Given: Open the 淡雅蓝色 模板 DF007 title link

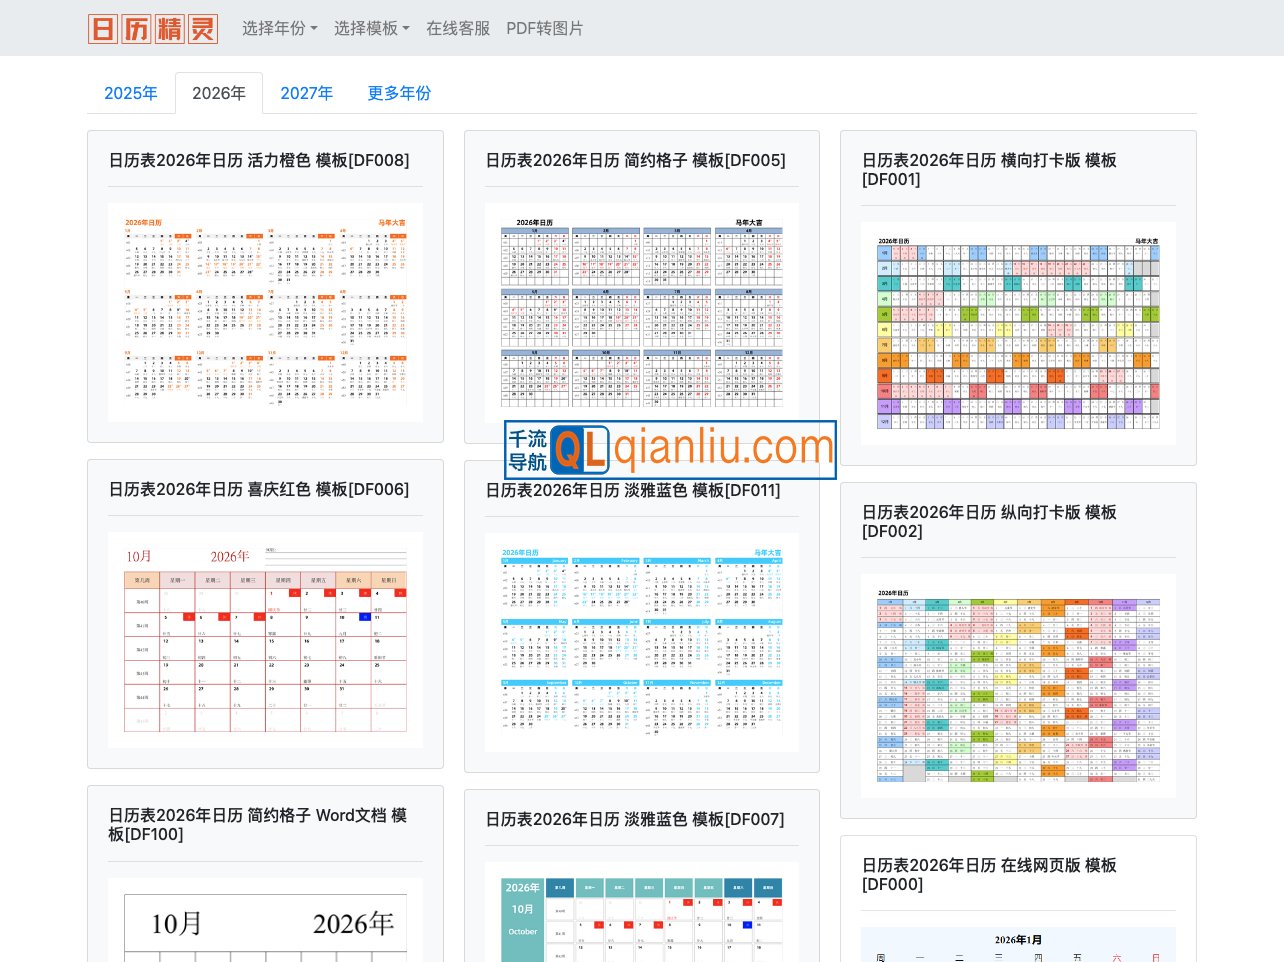Looking at the screenshot, I should click(x=634, y=819).
